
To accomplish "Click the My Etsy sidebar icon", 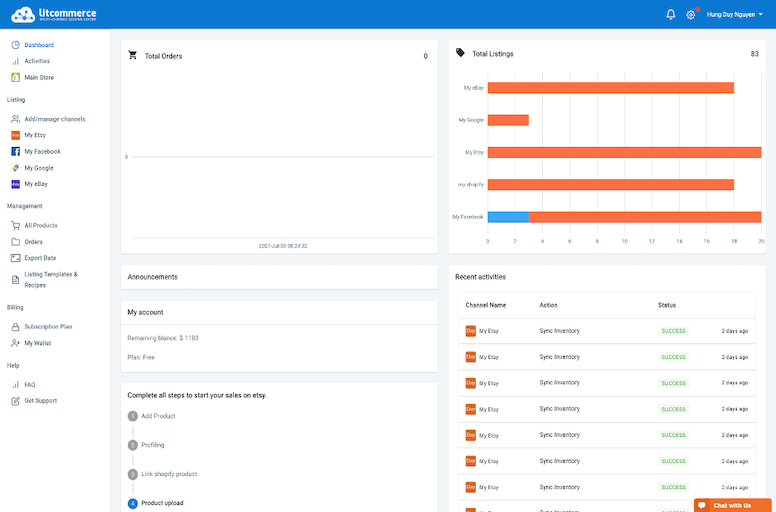I will click(15, 135).
